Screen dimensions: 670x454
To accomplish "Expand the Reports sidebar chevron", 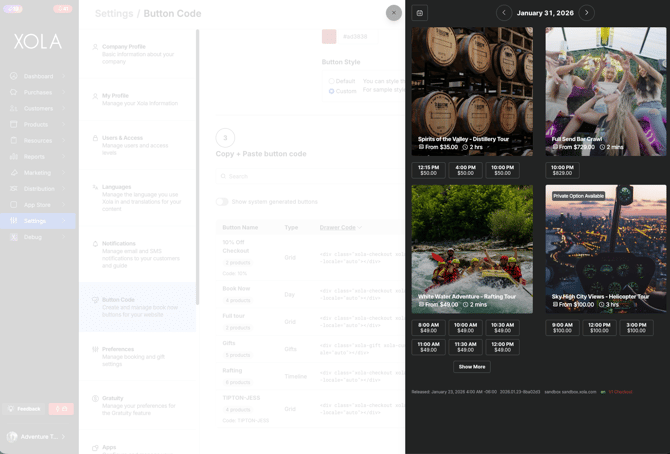I will (x=63, y=156).
